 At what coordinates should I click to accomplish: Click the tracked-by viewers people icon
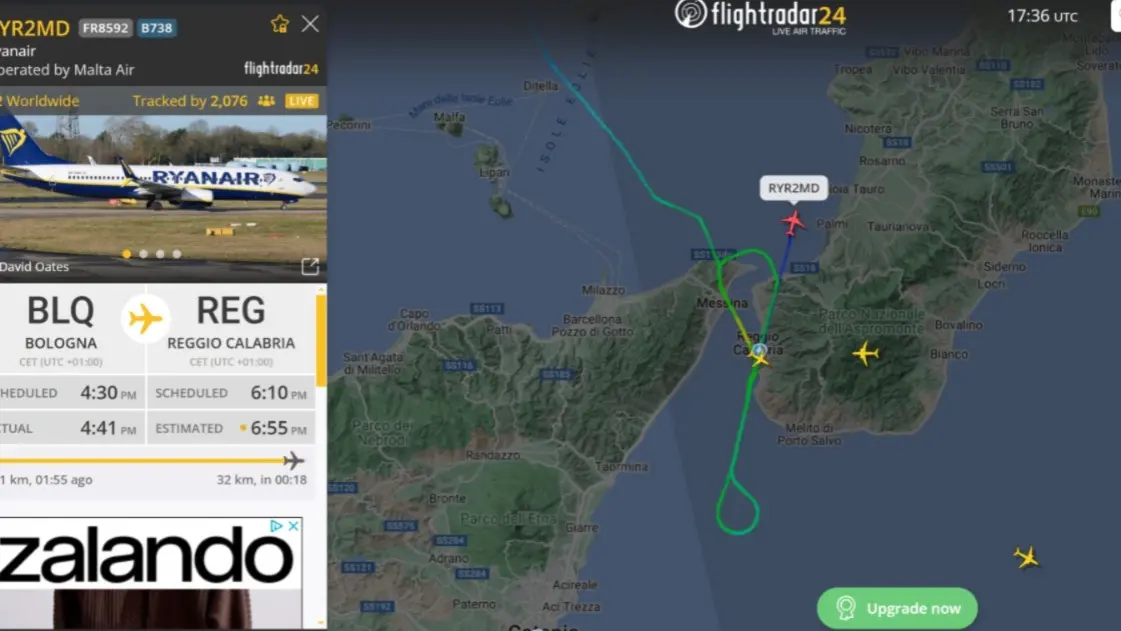tap(266, 101)
